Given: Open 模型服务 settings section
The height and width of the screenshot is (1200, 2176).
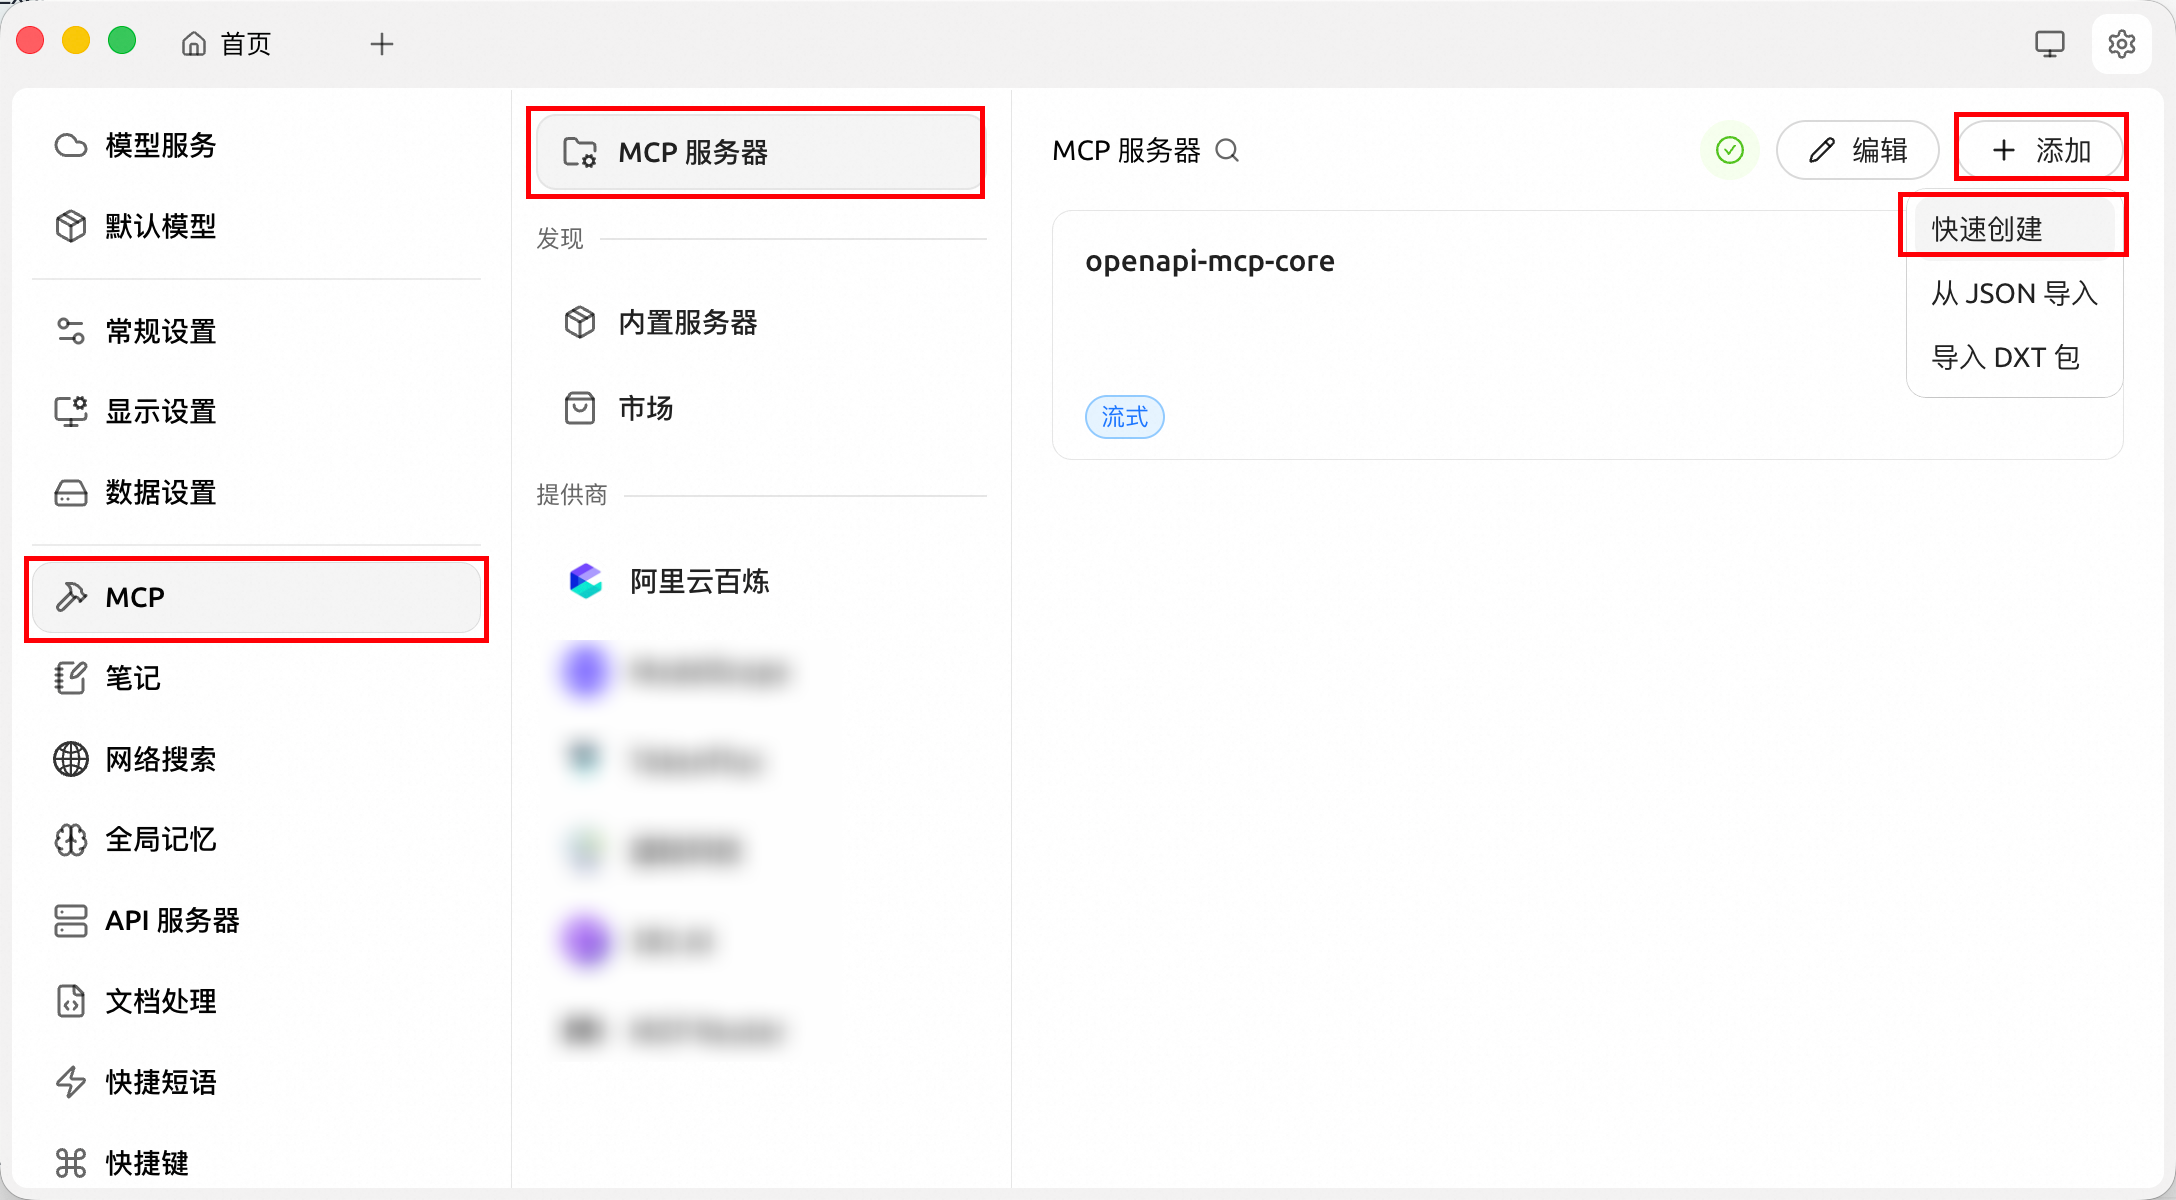Looking at the screenshot, I should [160, 146].
